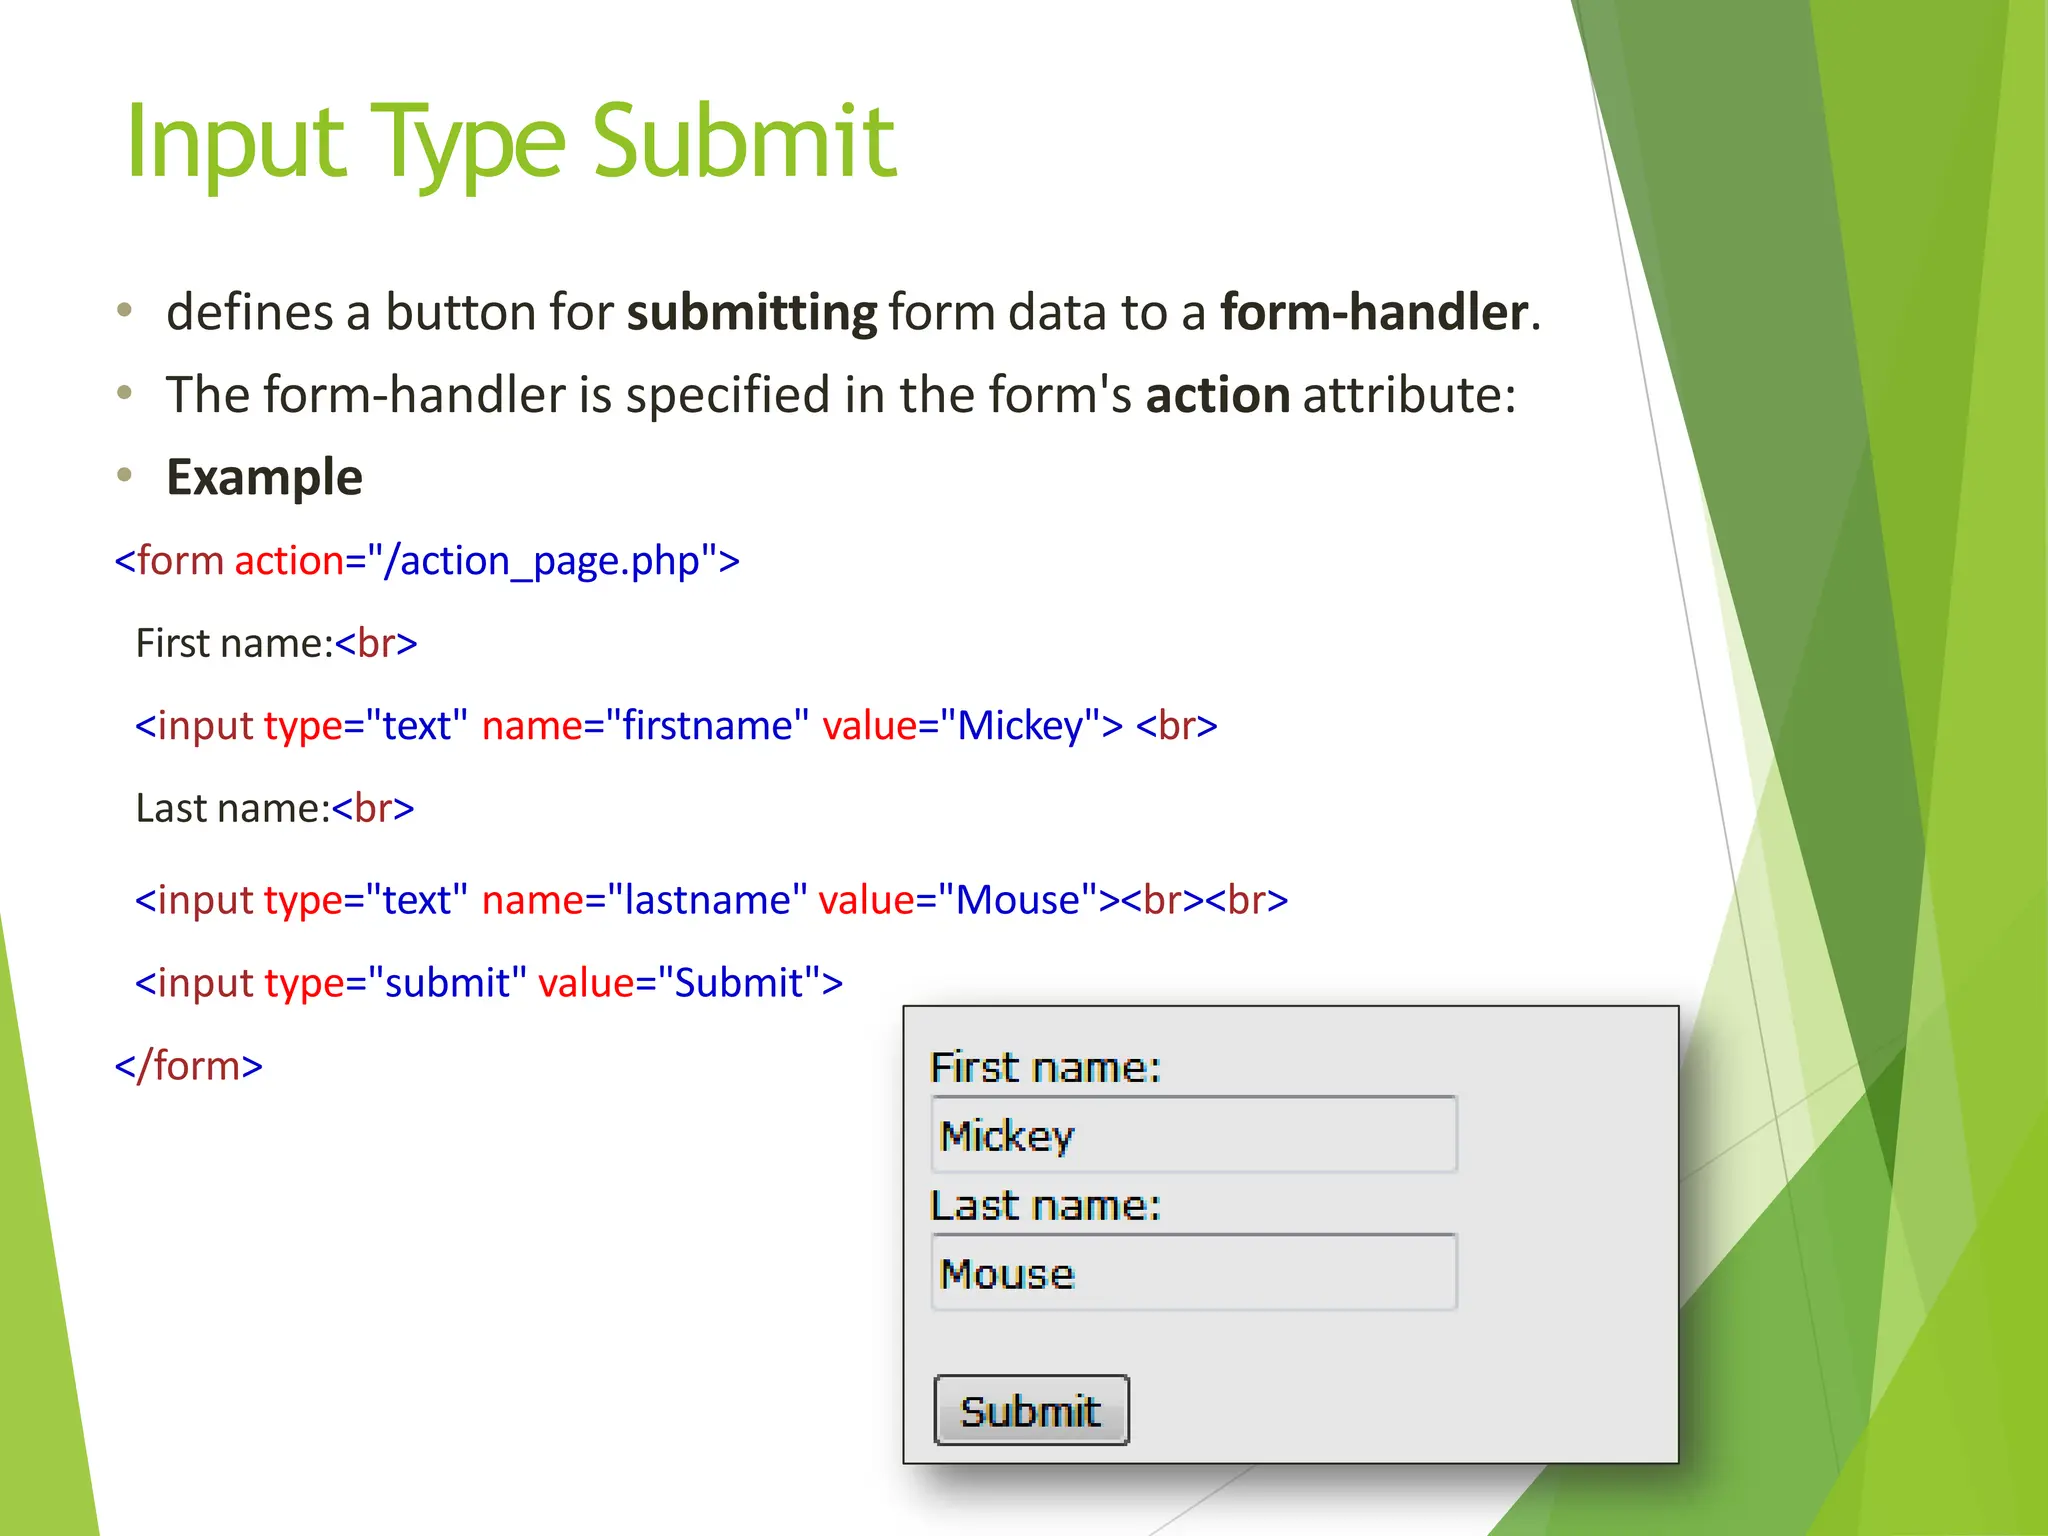
Task: Click the 'Last name:<br>' code line
Action: [275, 808]
